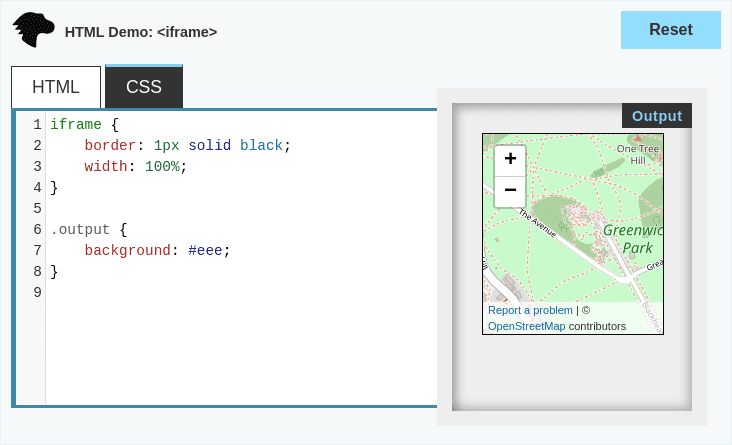732x445 pixels.
Task: Click the word 'contributors' in map attribution
Action: (597, 326)
